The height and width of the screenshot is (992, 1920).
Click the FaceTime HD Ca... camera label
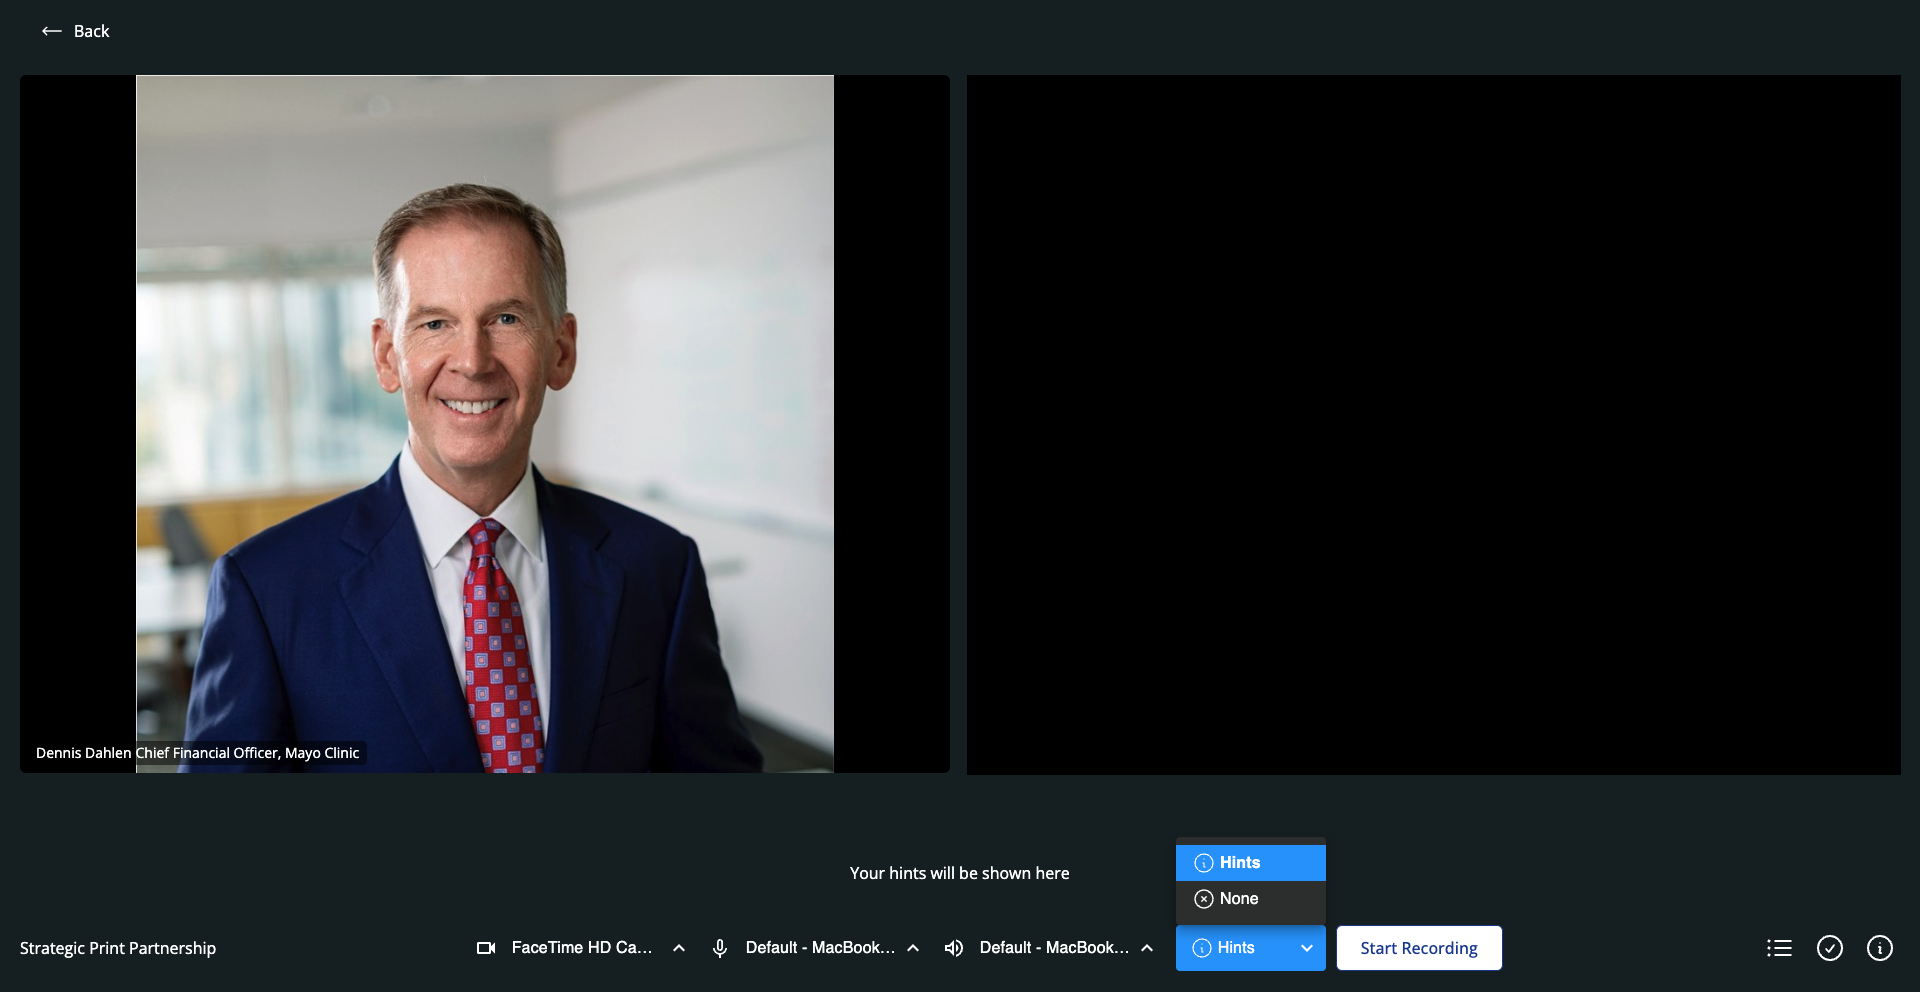[581, 948]
